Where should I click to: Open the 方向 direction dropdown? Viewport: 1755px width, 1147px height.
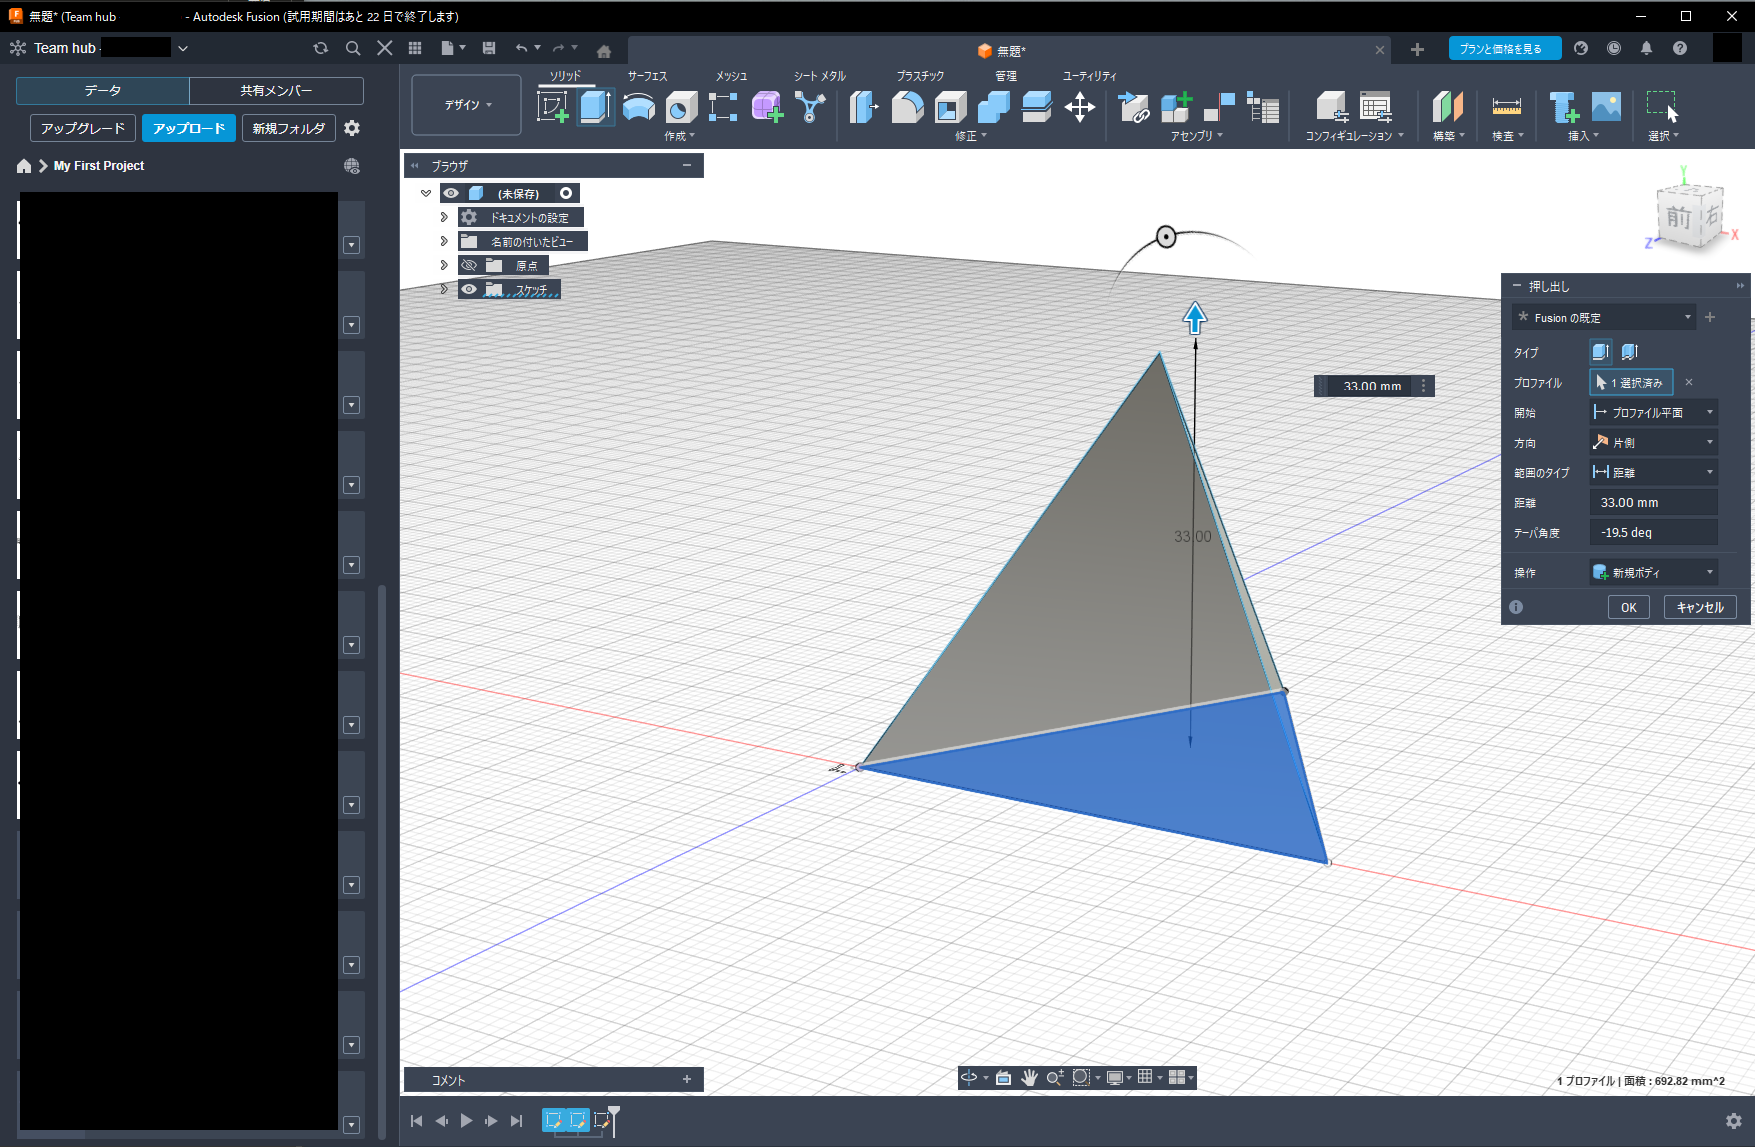pyautogui.click(x=1653, y=442)
